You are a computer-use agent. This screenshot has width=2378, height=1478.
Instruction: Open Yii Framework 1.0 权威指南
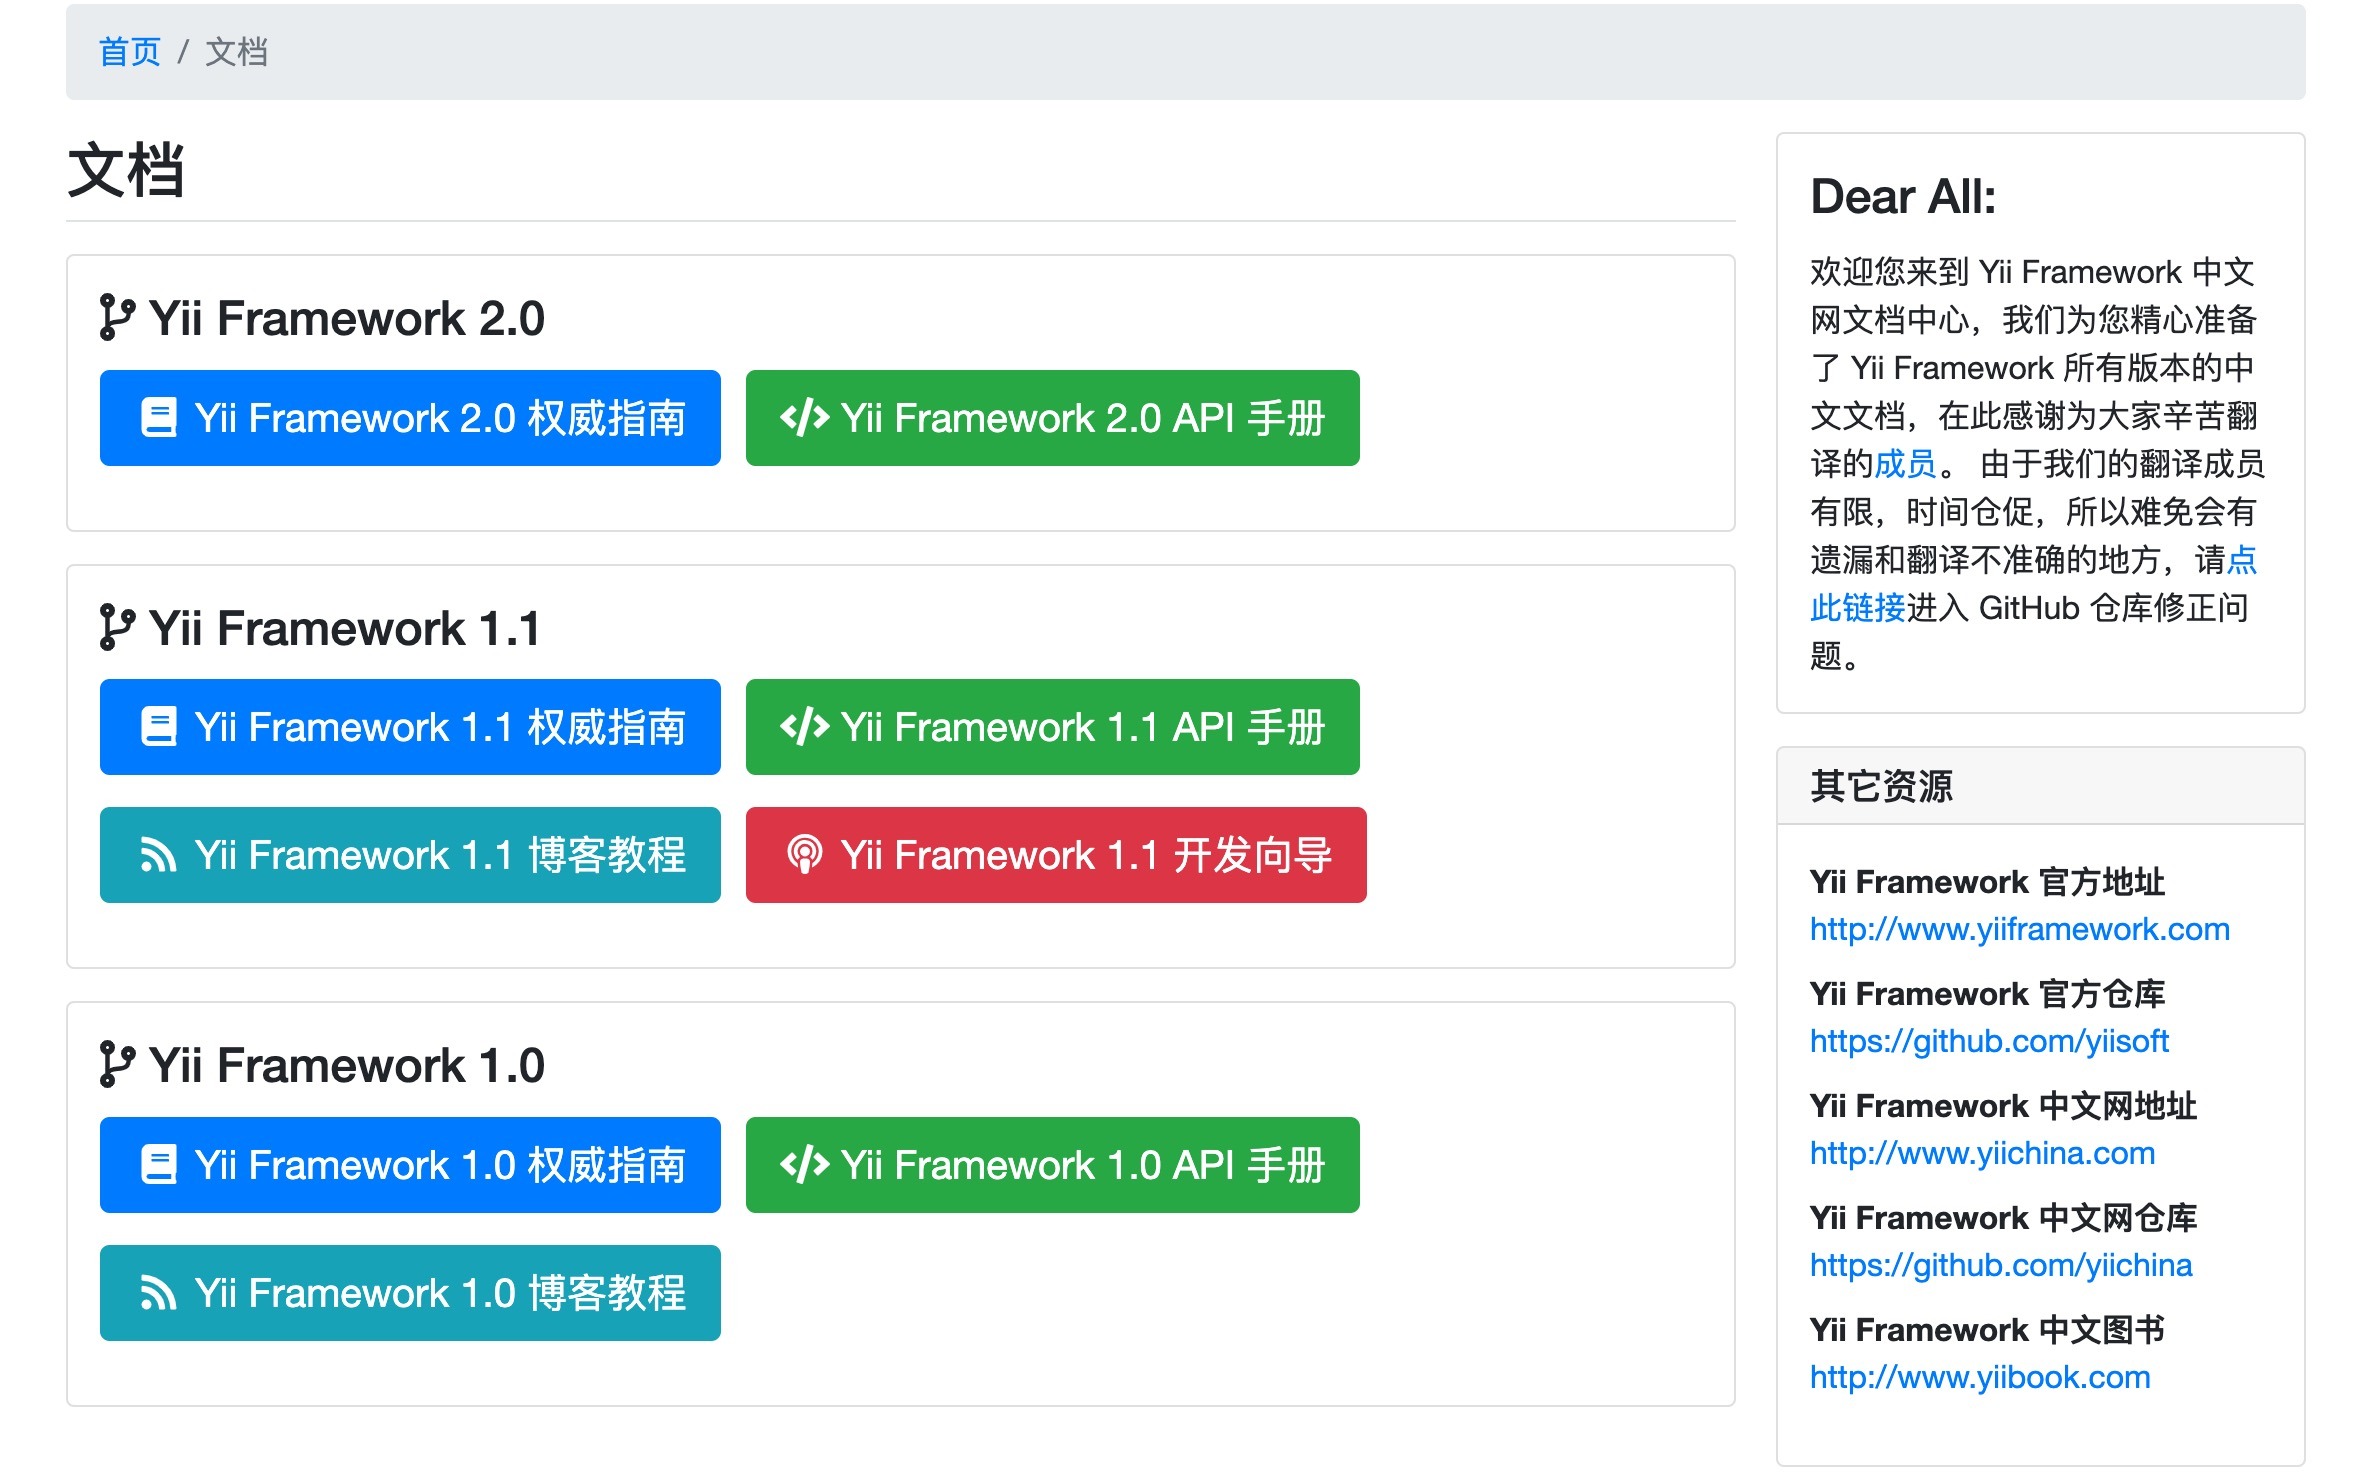pyautogui.click(x=410, y=1165)
